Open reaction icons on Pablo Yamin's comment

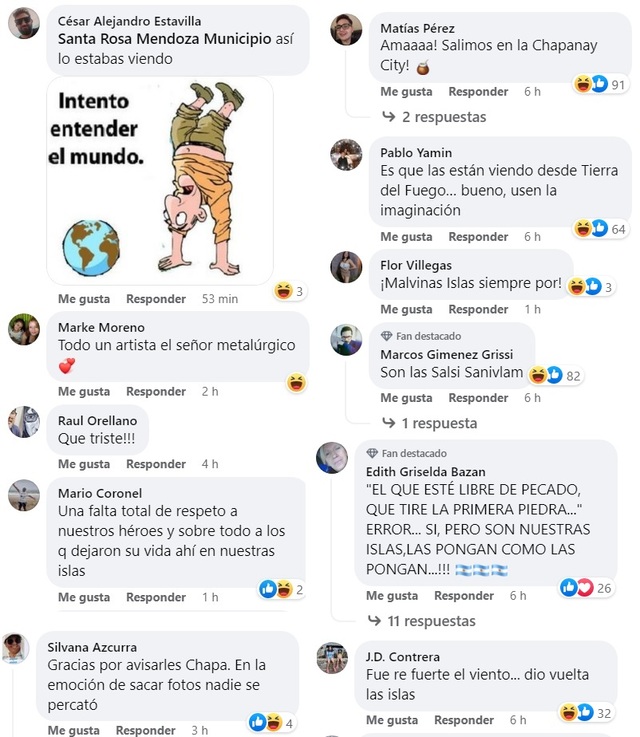coord(601,229)
